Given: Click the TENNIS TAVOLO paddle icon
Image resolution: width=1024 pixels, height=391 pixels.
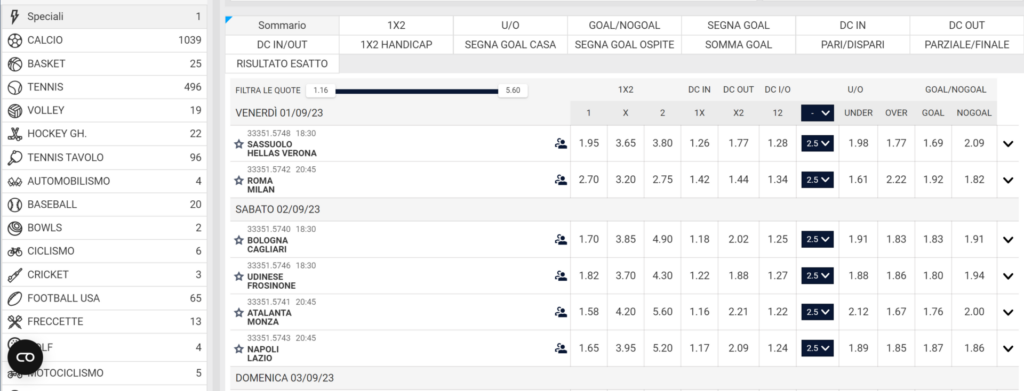Looking at the screenshot, I should 14,158.
